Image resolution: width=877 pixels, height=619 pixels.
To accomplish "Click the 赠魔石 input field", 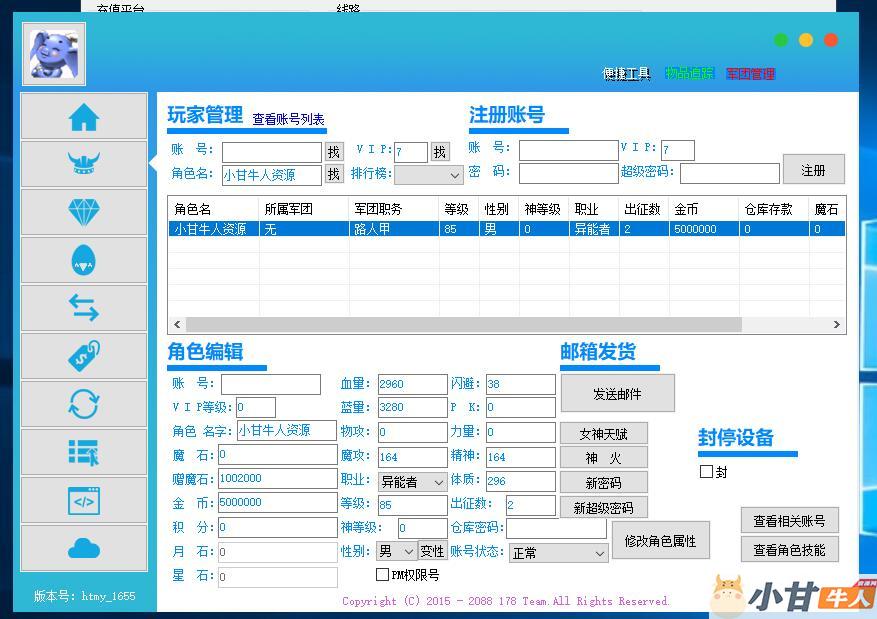I will pyautogui.click(x=277, y=479).
